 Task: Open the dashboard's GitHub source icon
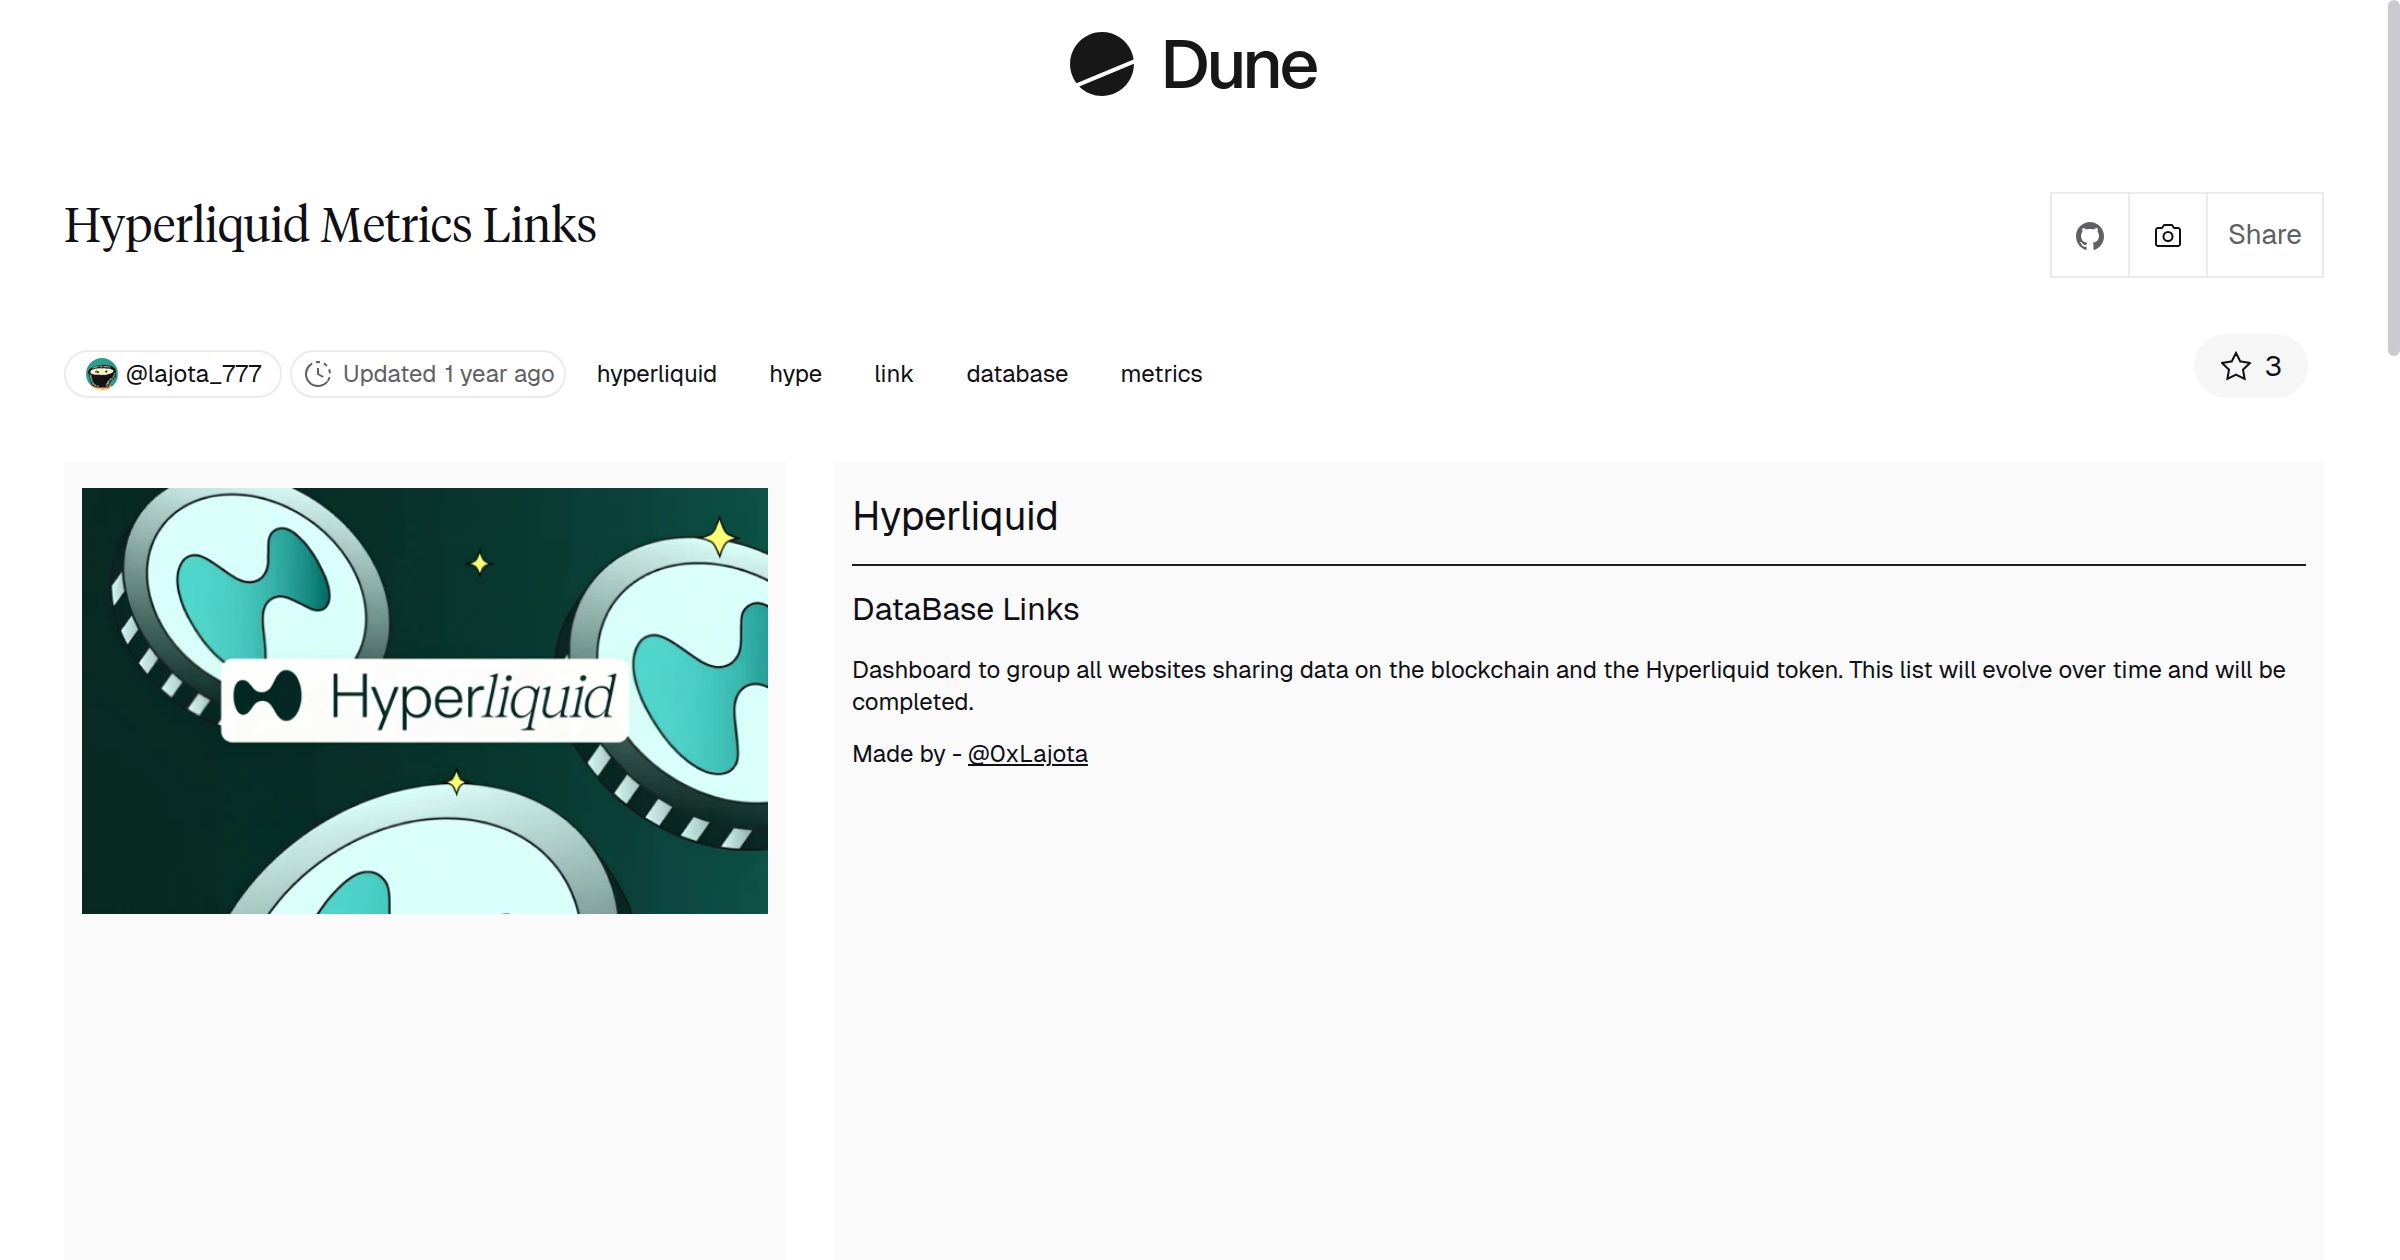[2089, 234]
